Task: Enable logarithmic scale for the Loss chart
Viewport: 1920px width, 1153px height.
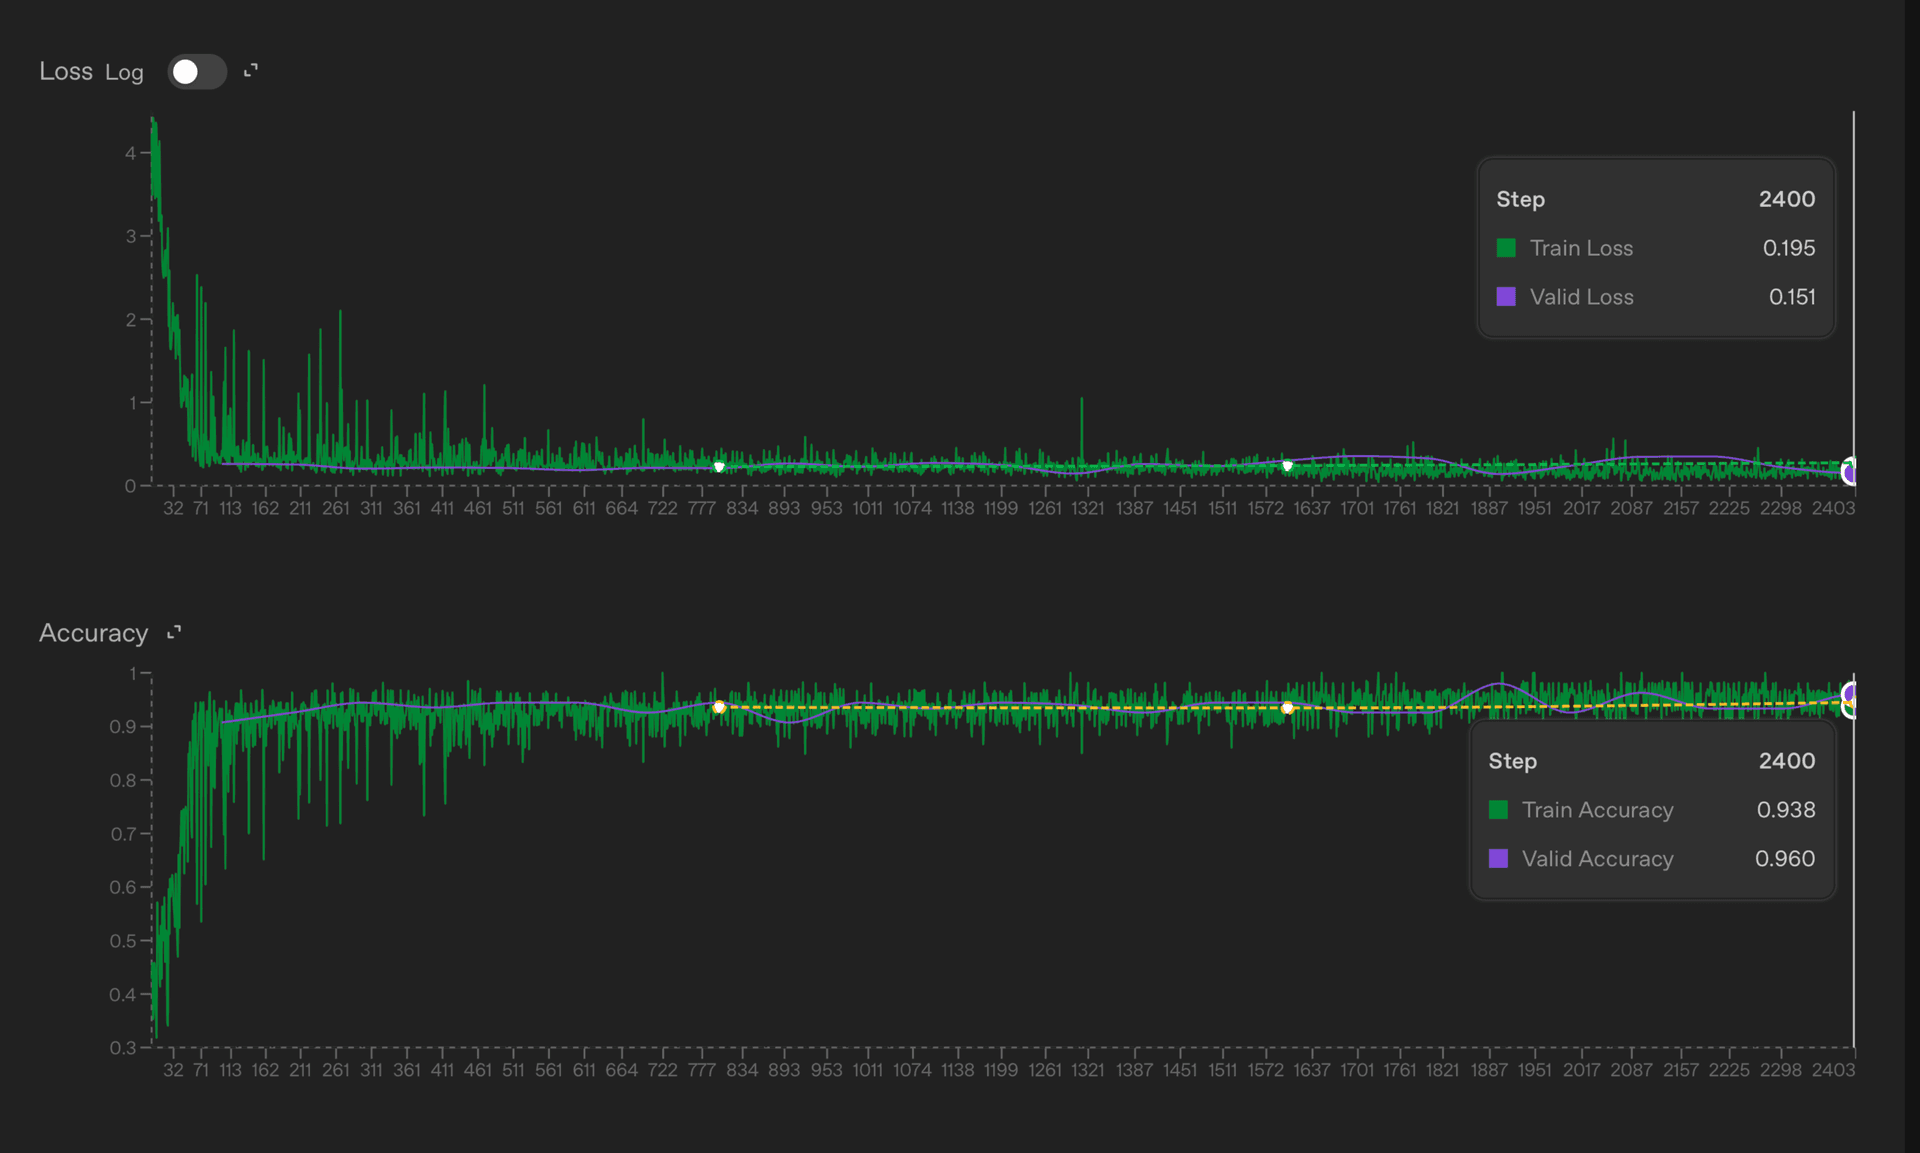Action: coord(196,71)
